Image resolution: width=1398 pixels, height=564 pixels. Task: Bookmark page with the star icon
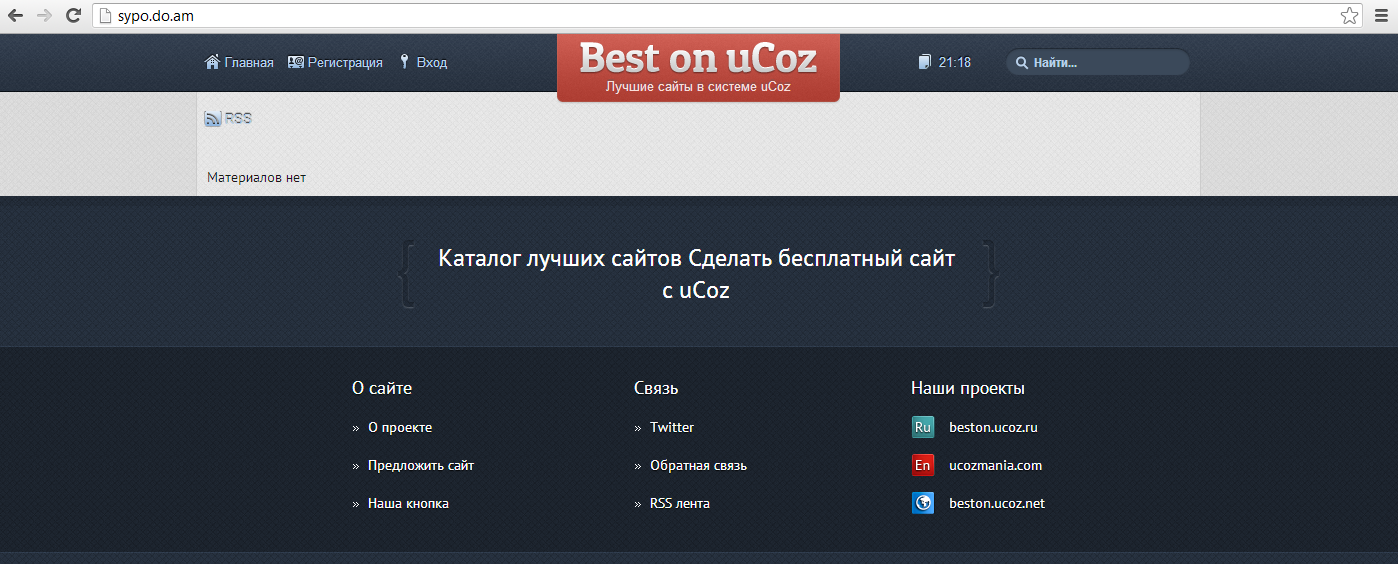point(1349,15)
